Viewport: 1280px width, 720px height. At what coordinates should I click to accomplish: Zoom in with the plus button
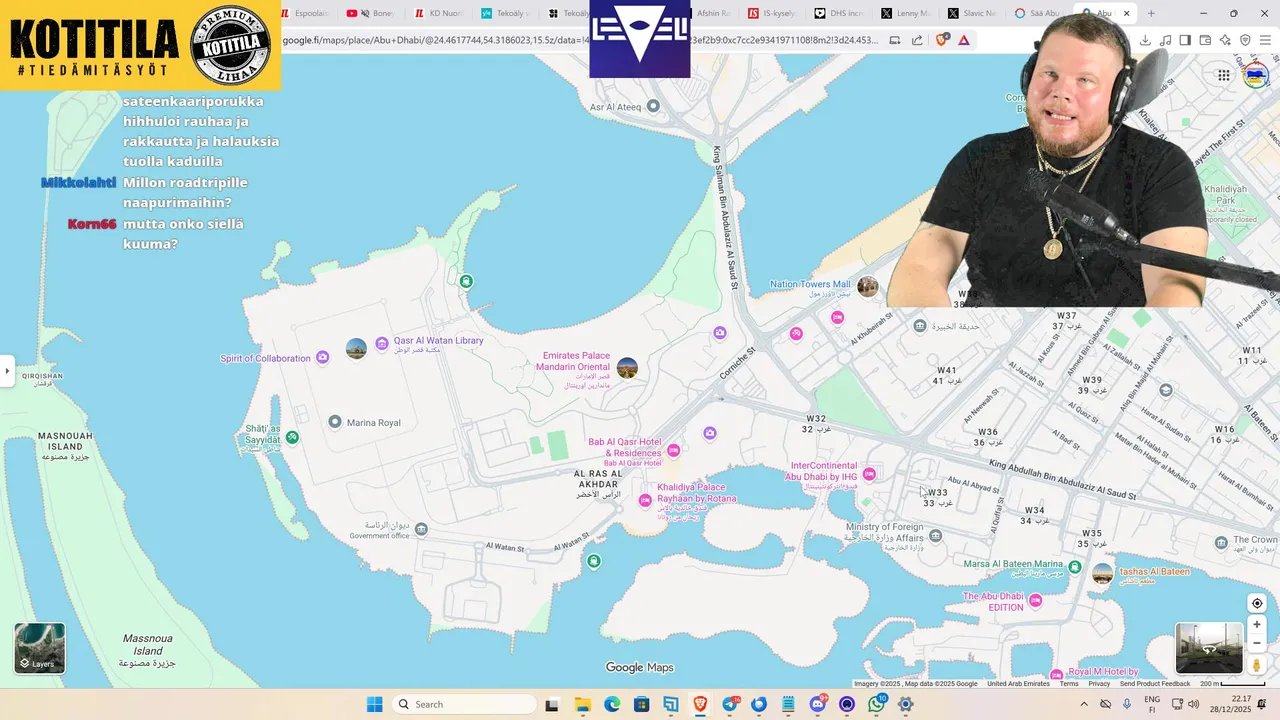[x=1257, y=625]
